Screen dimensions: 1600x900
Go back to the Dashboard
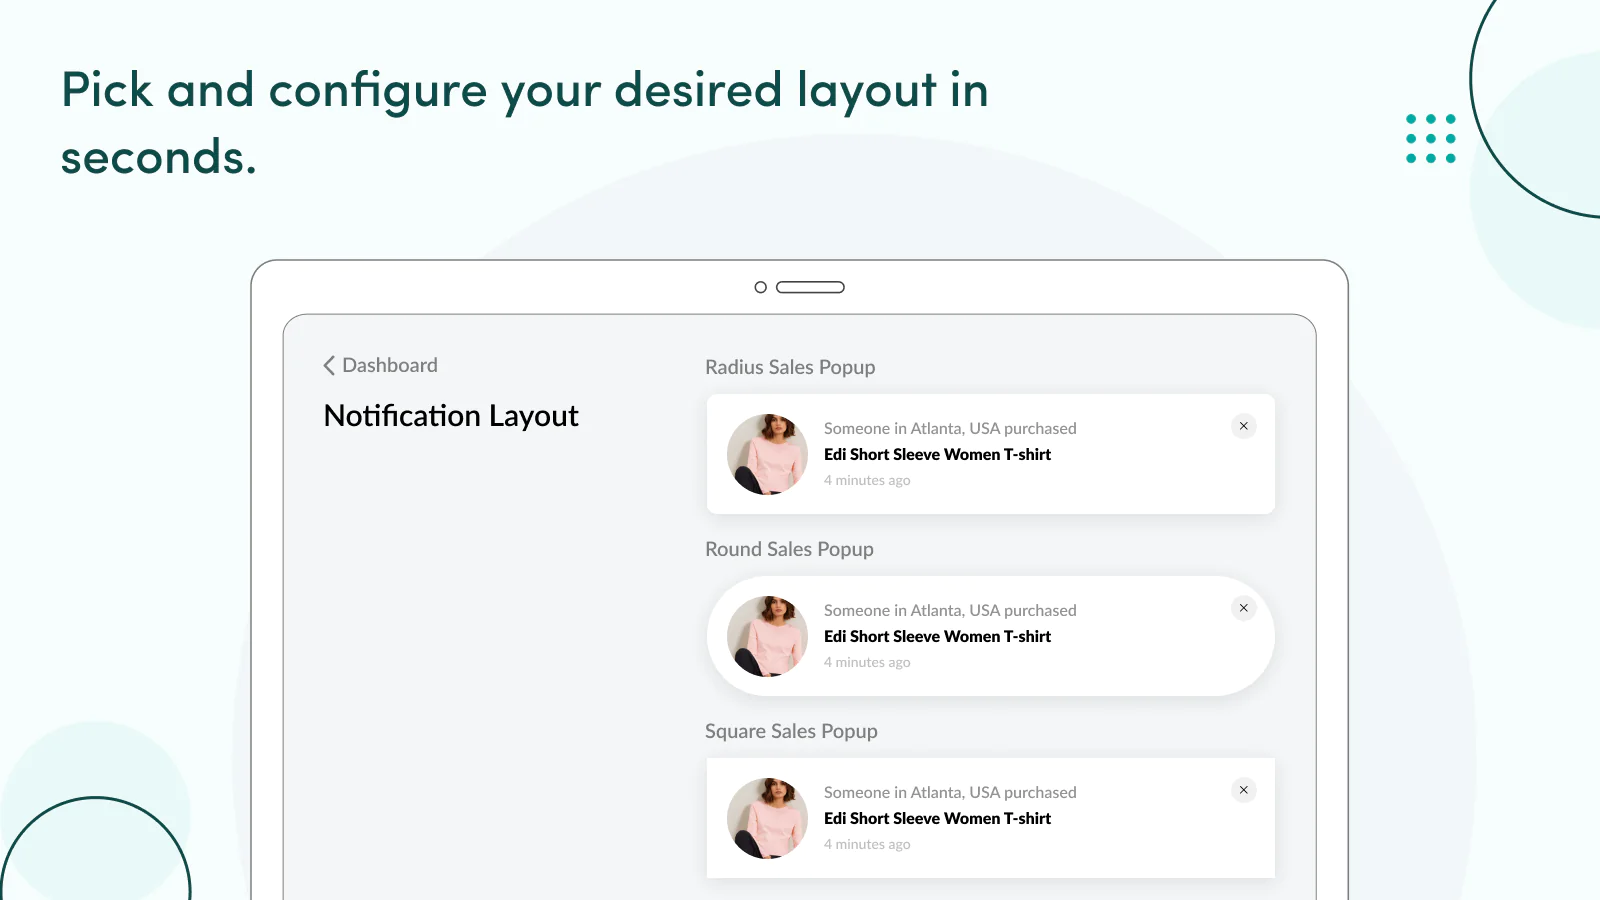point(381,365)
